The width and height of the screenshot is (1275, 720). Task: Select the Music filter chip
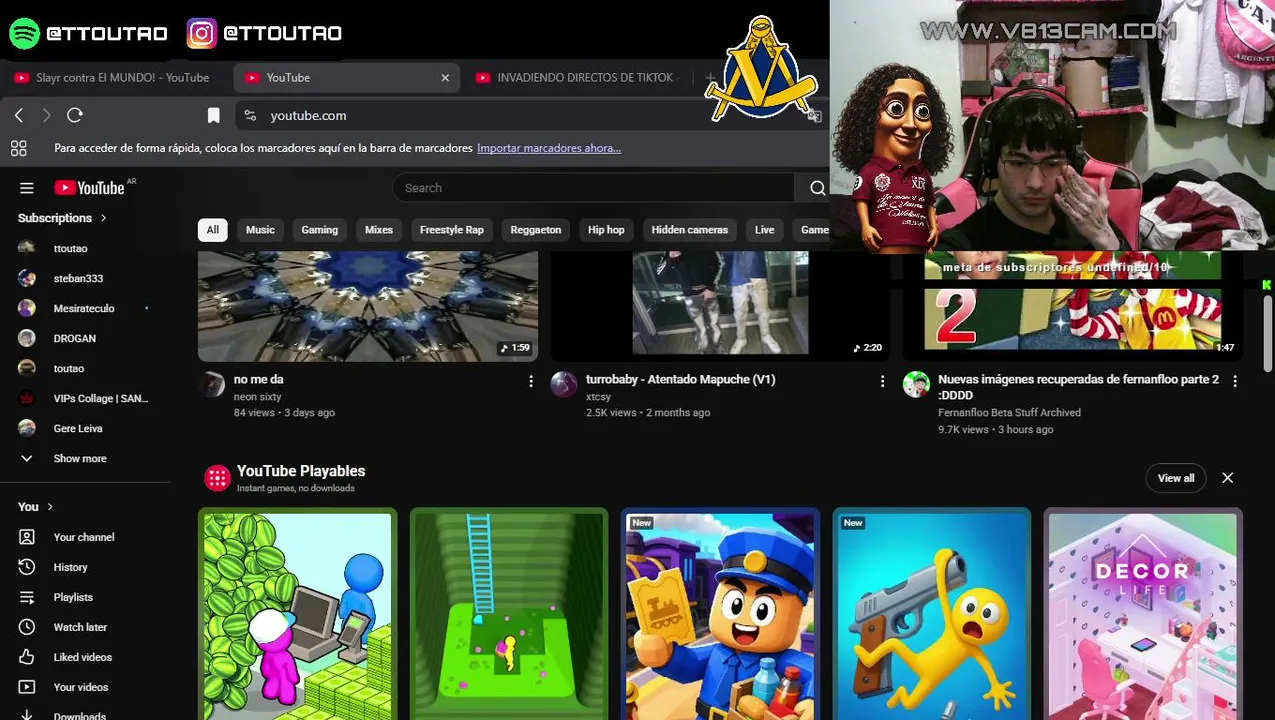260,230
